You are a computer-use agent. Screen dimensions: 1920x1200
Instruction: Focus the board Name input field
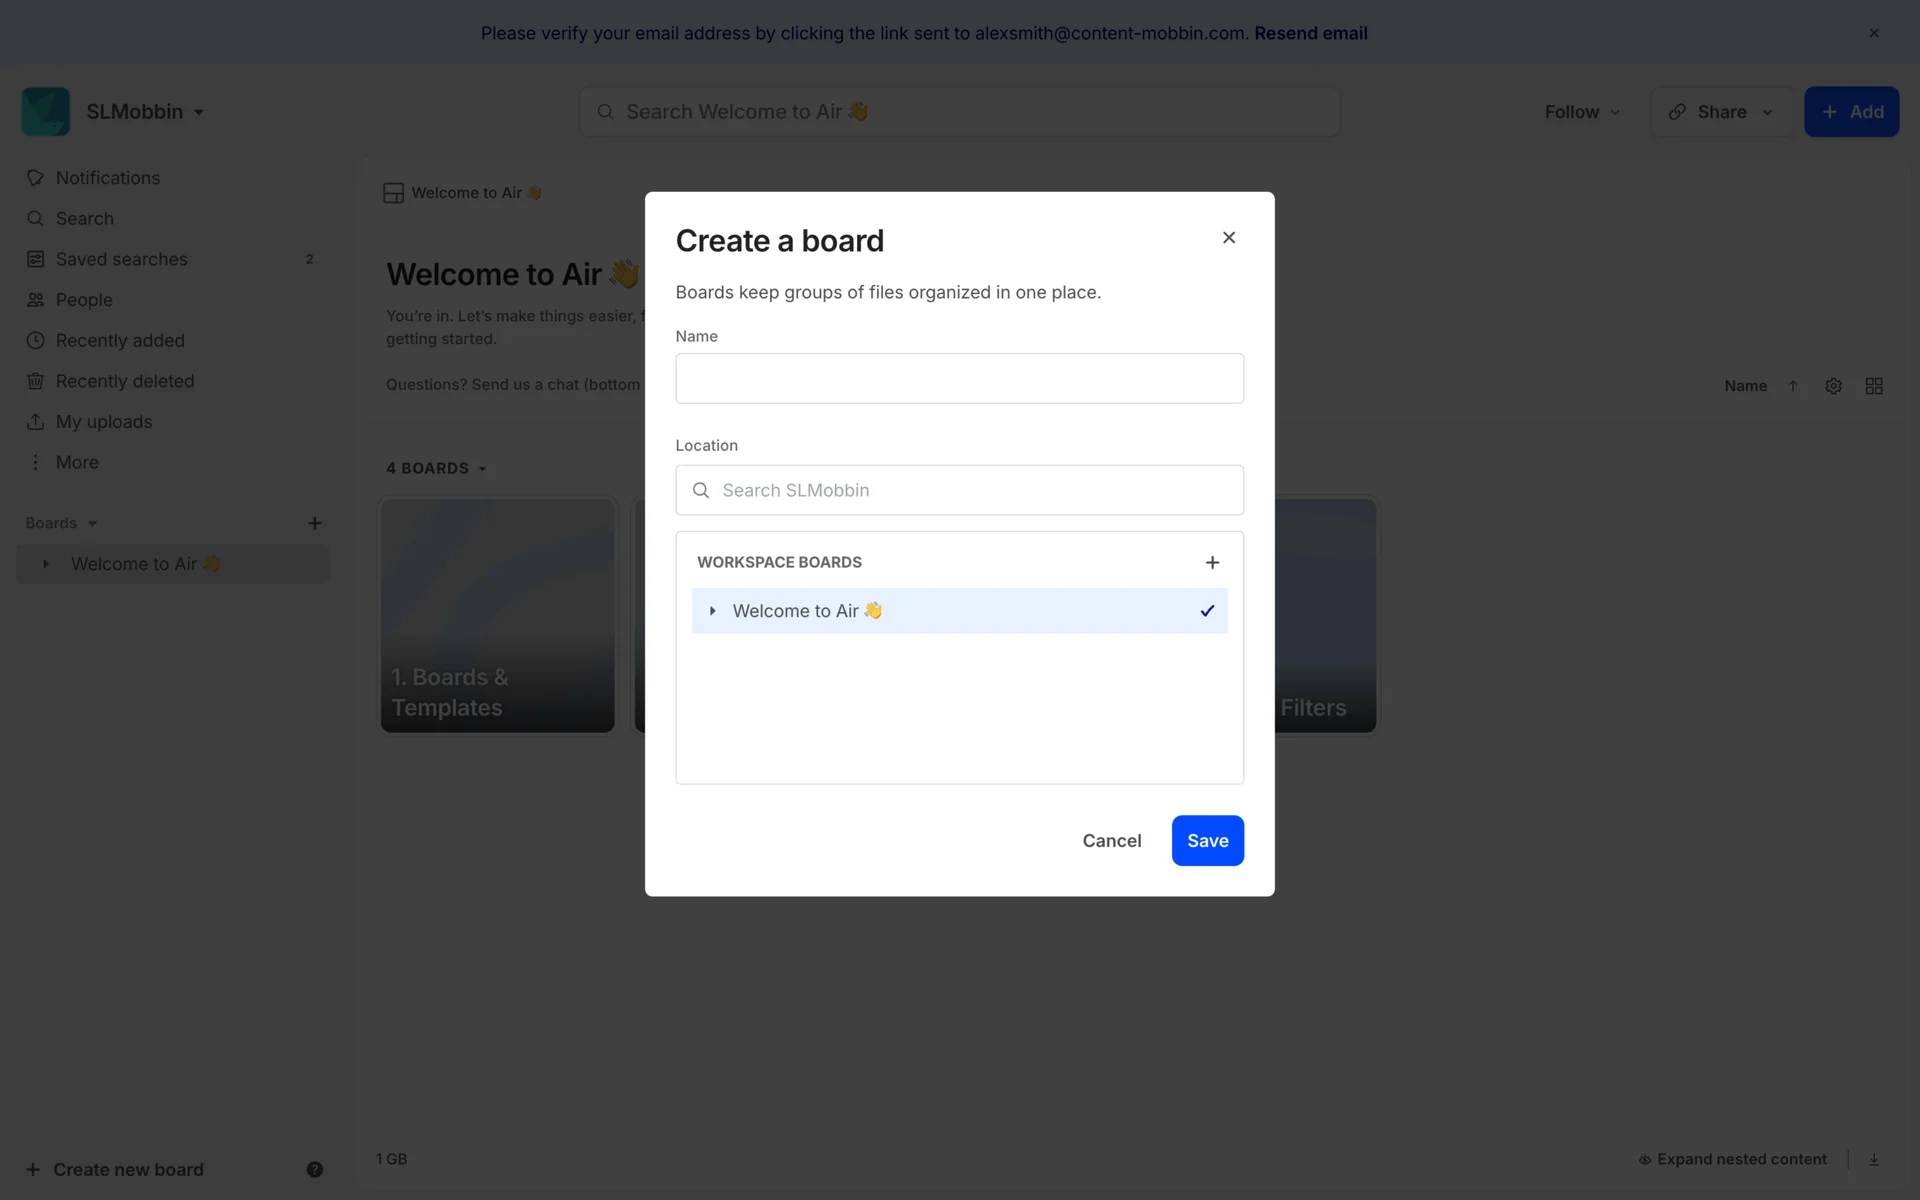pos(959,378)
